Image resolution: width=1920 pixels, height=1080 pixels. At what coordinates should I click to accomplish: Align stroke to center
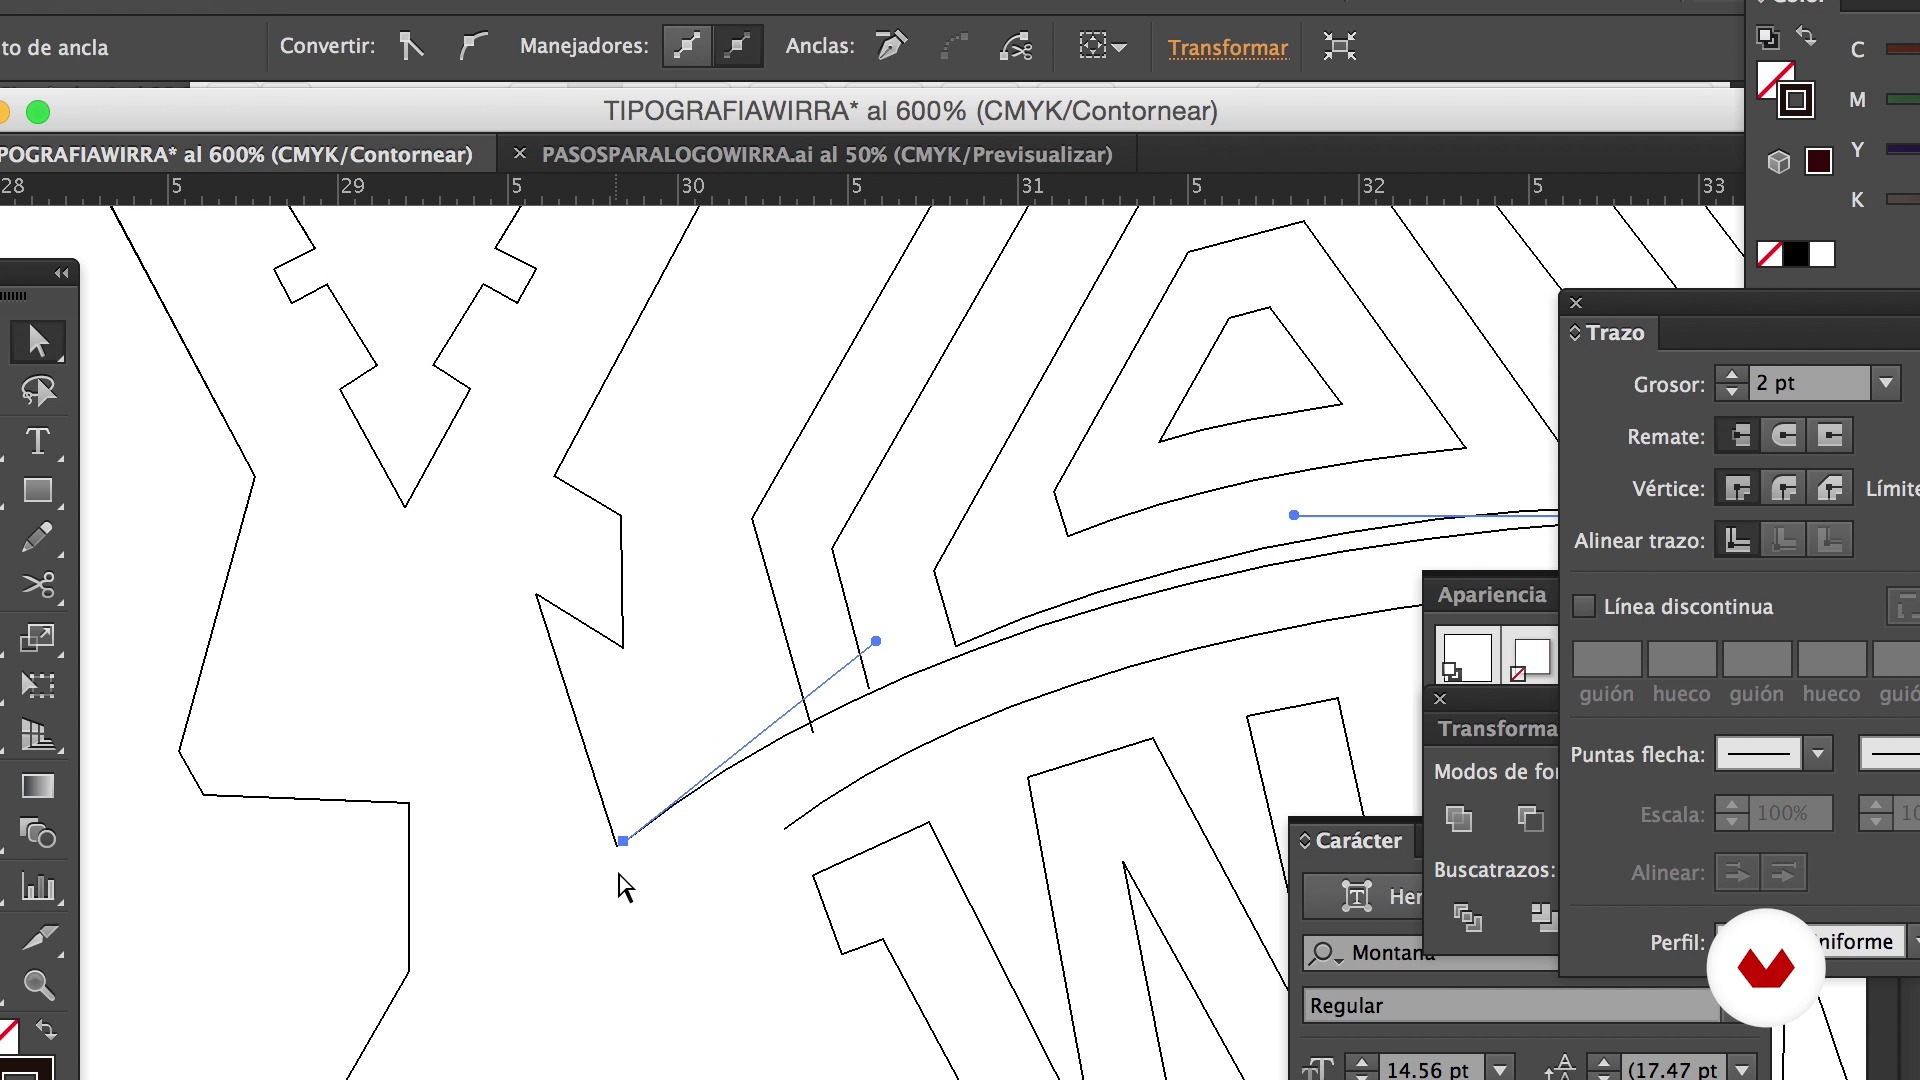coord(1739,540)
